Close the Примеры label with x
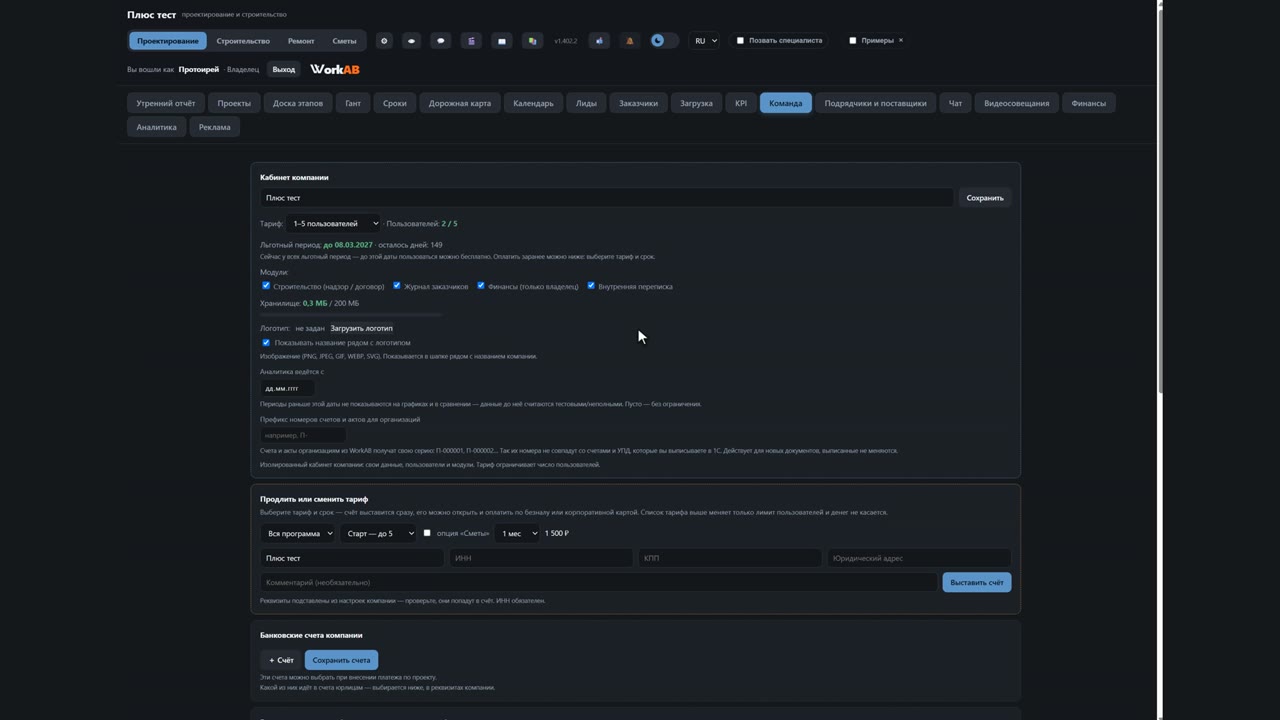 point(900,40)
